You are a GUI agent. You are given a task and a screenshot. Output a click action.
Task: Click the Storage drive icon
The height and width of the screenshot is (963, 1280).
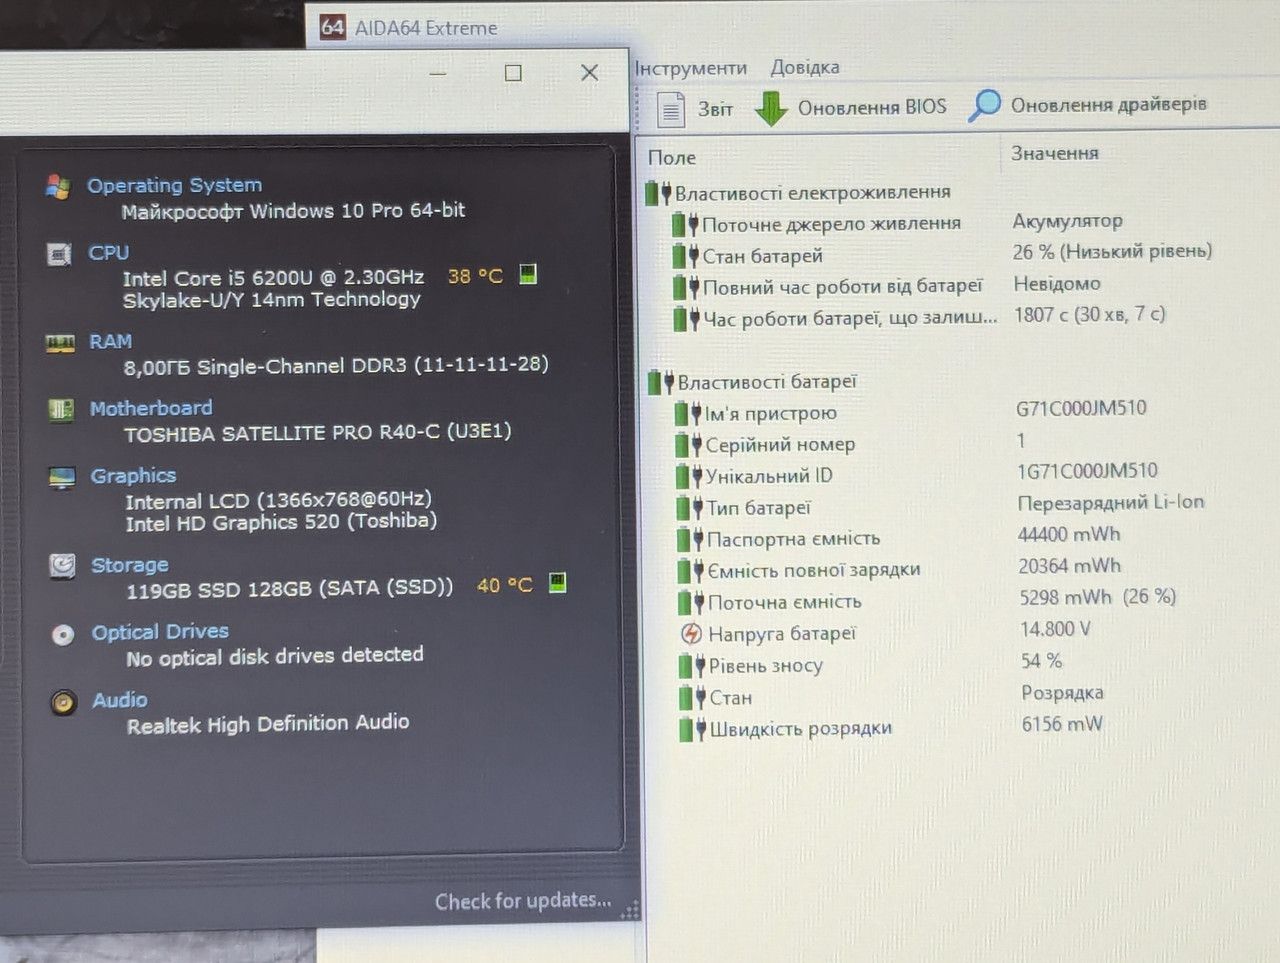[62, 566]
